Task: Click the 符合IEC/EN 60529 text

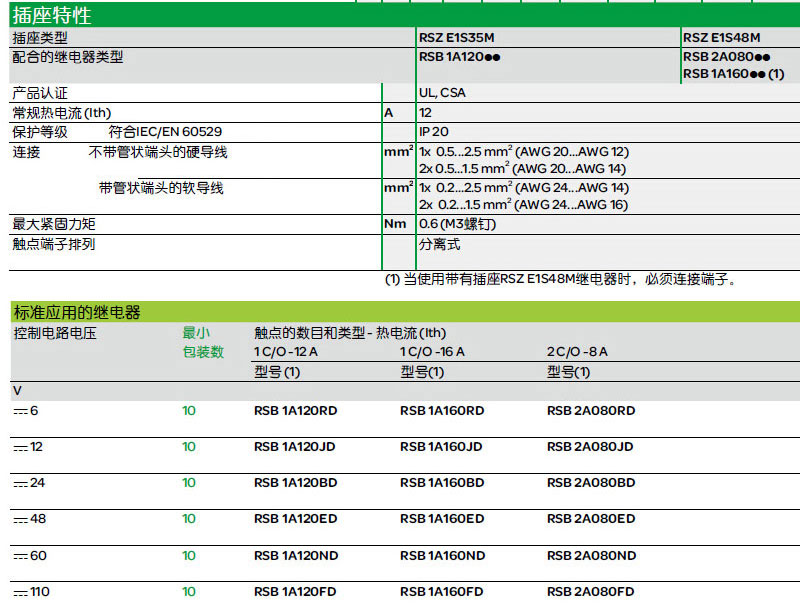Action: 165,132
